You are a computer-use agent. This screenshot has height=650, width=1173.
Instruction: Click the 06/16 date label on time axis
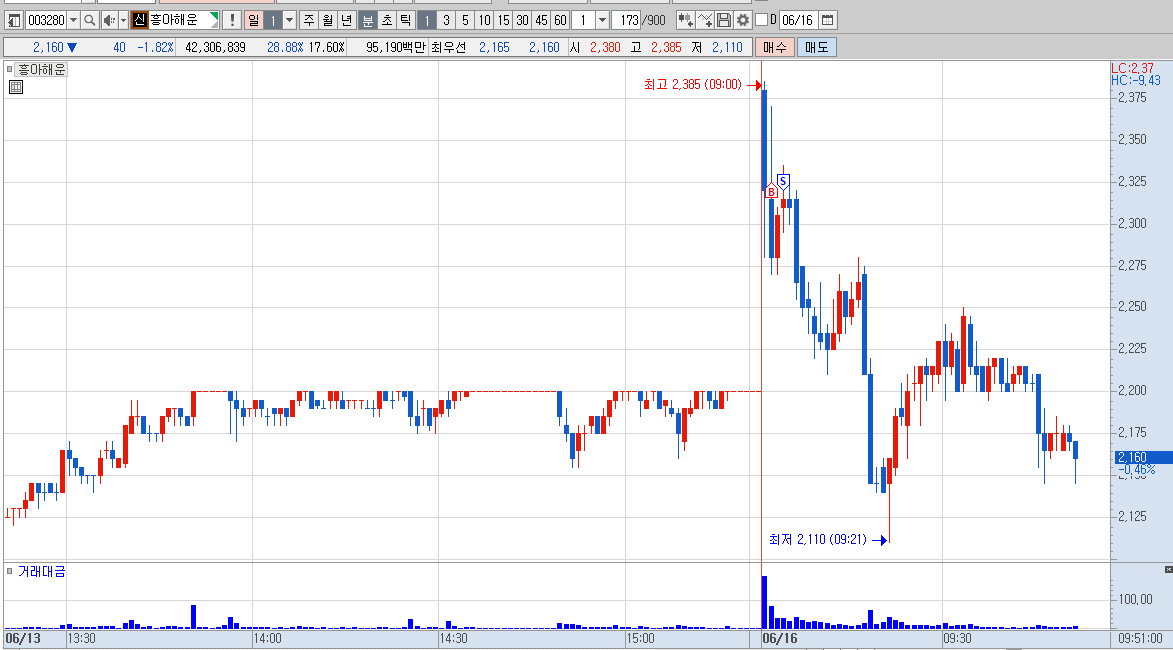point(780,638)
